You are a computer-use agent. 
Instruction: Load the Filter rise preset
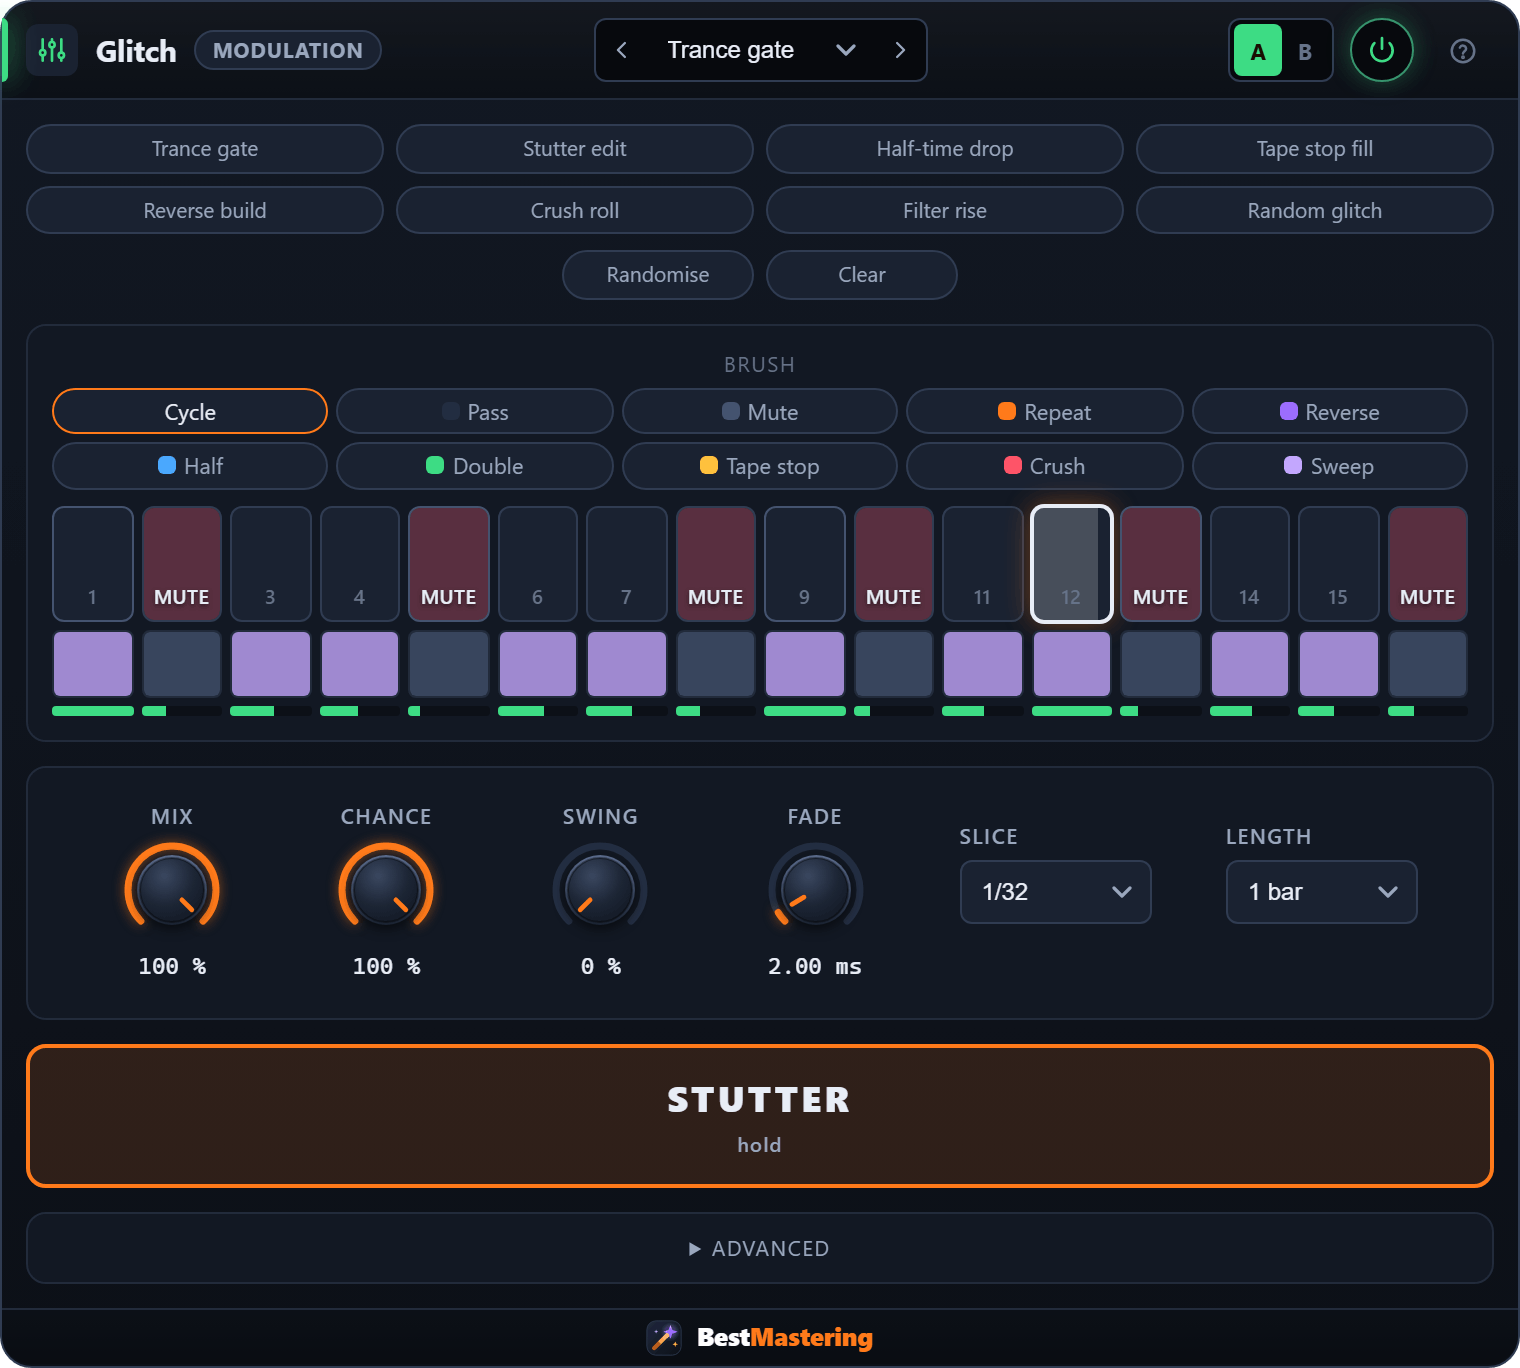coord(945,211)
